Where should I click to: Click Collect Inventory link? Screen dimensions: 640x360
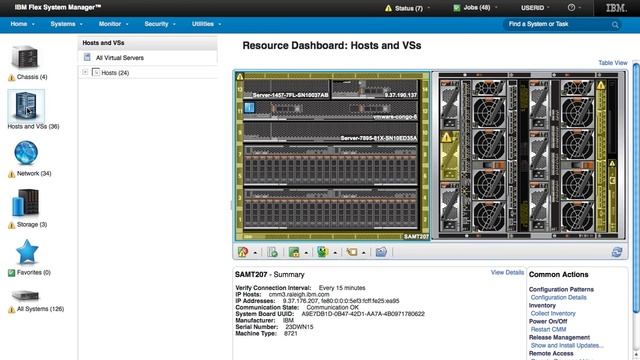553,313
